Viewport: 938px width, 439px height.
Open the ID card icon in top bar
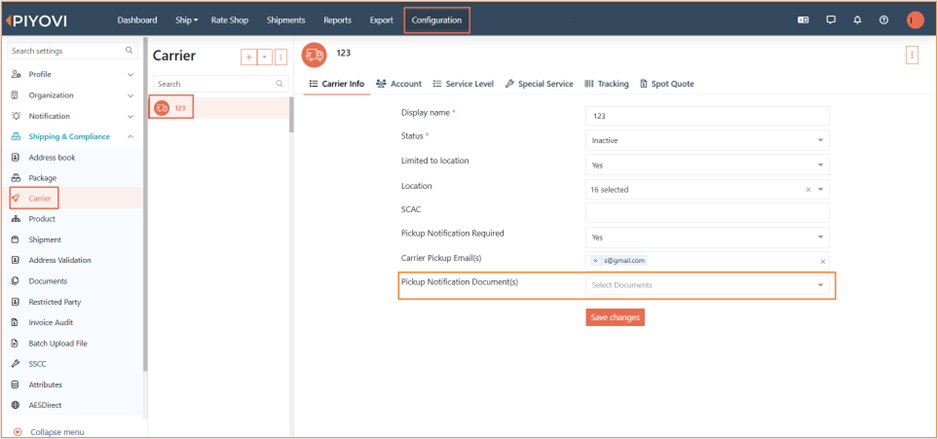(803, 20)
